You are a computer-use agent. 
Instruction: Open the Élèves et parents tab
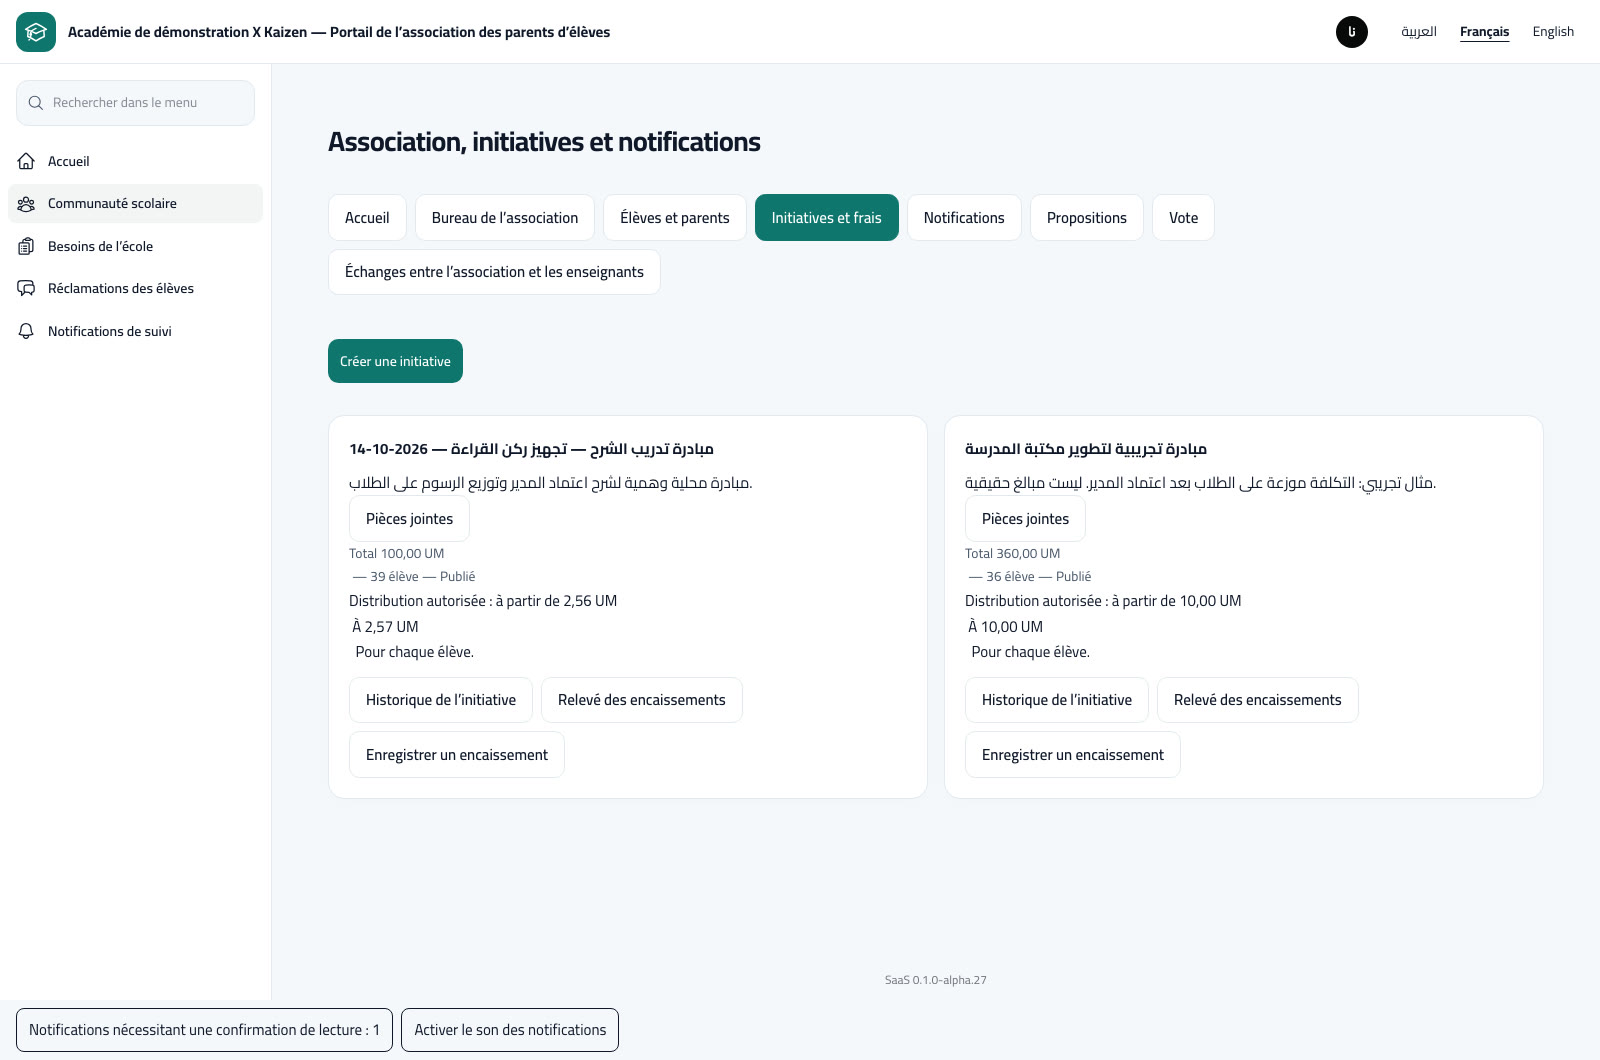675,218
